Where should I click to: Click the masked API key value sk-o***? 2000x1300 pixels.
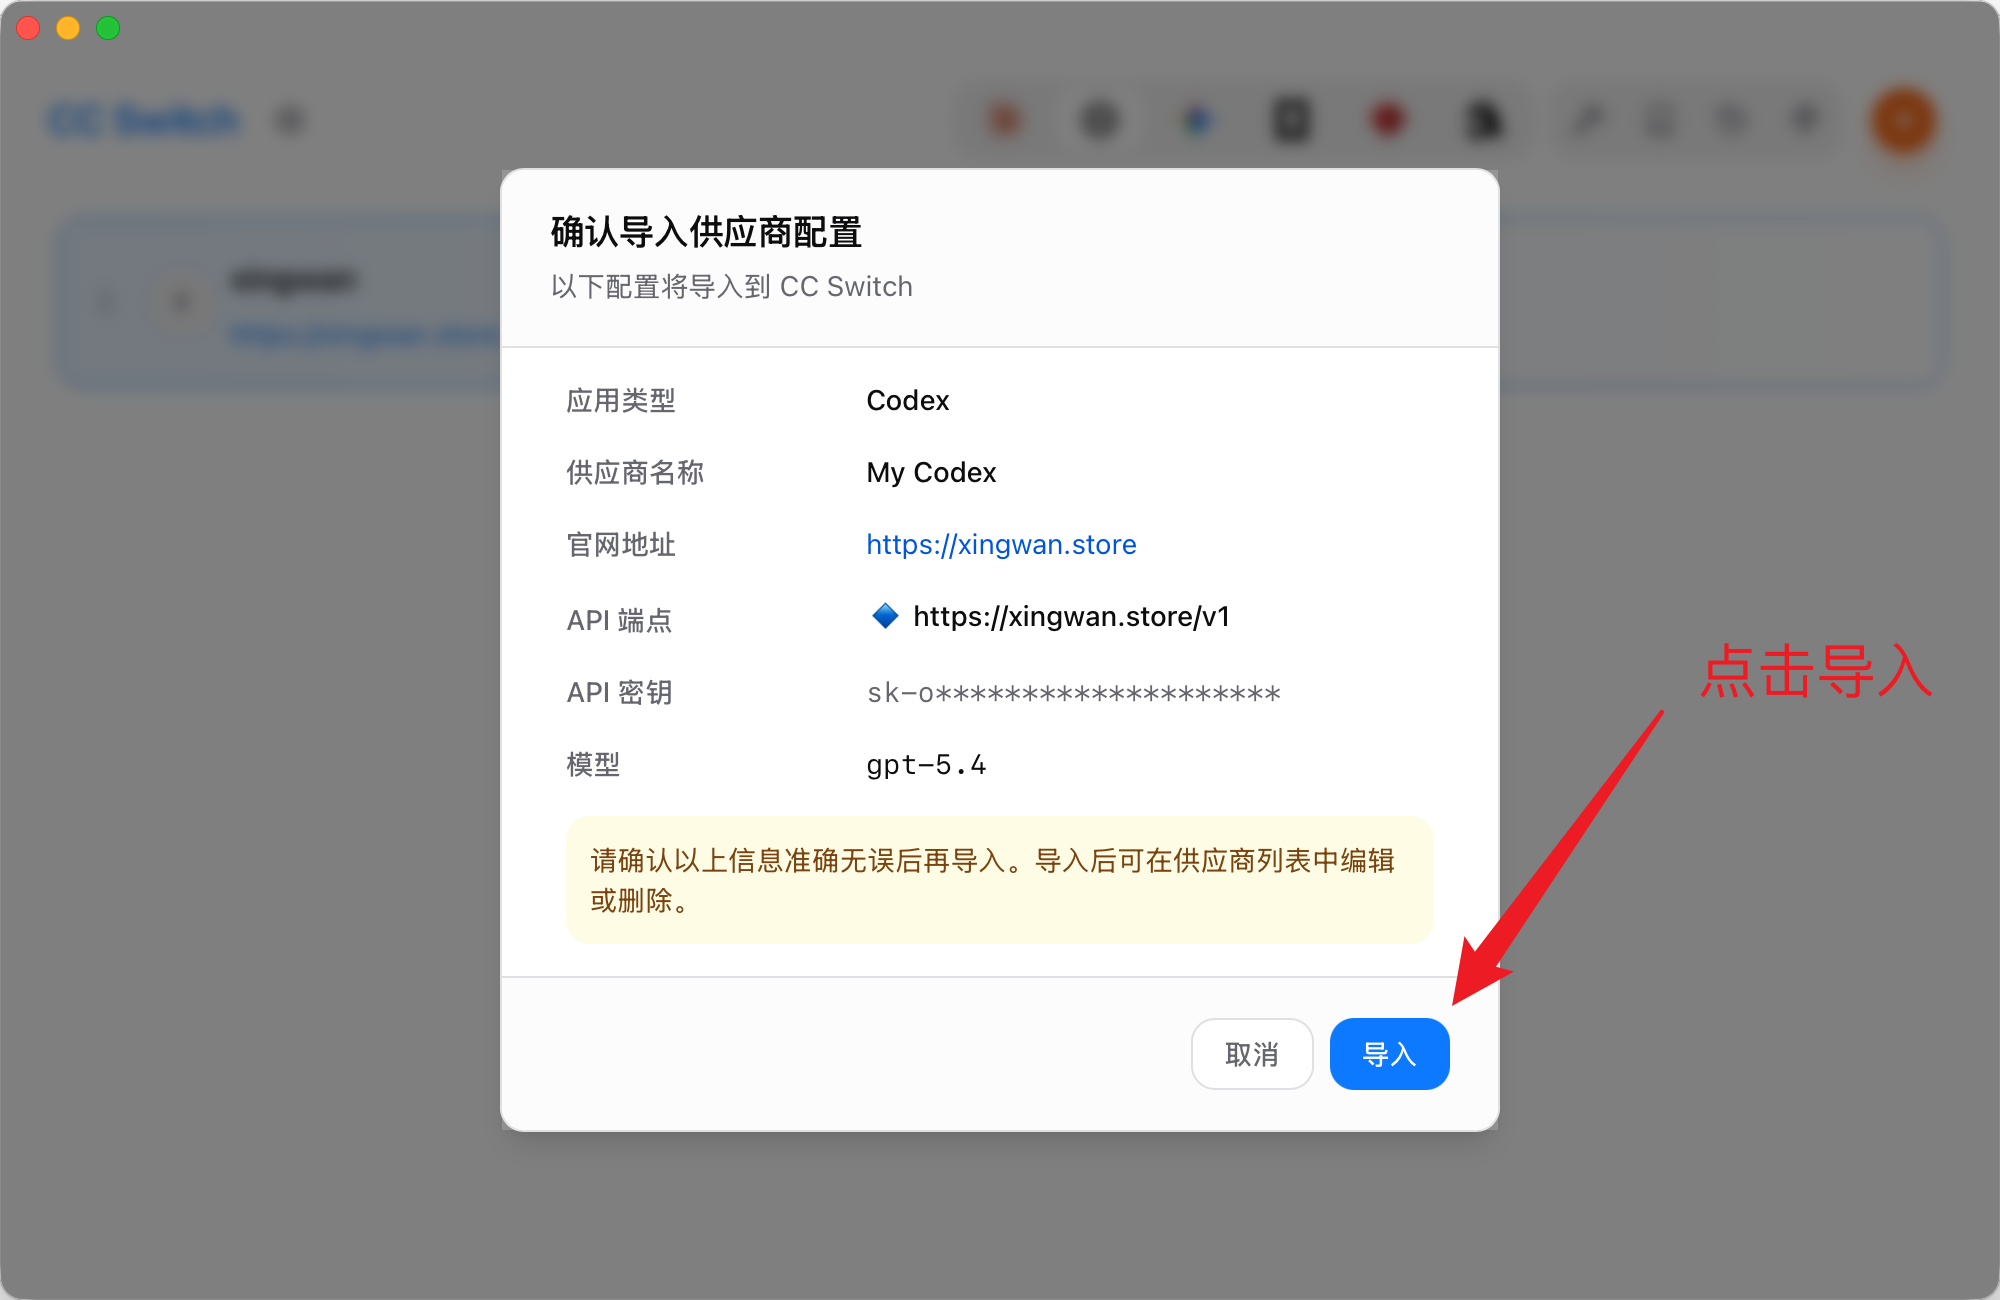click(1073, 692)
